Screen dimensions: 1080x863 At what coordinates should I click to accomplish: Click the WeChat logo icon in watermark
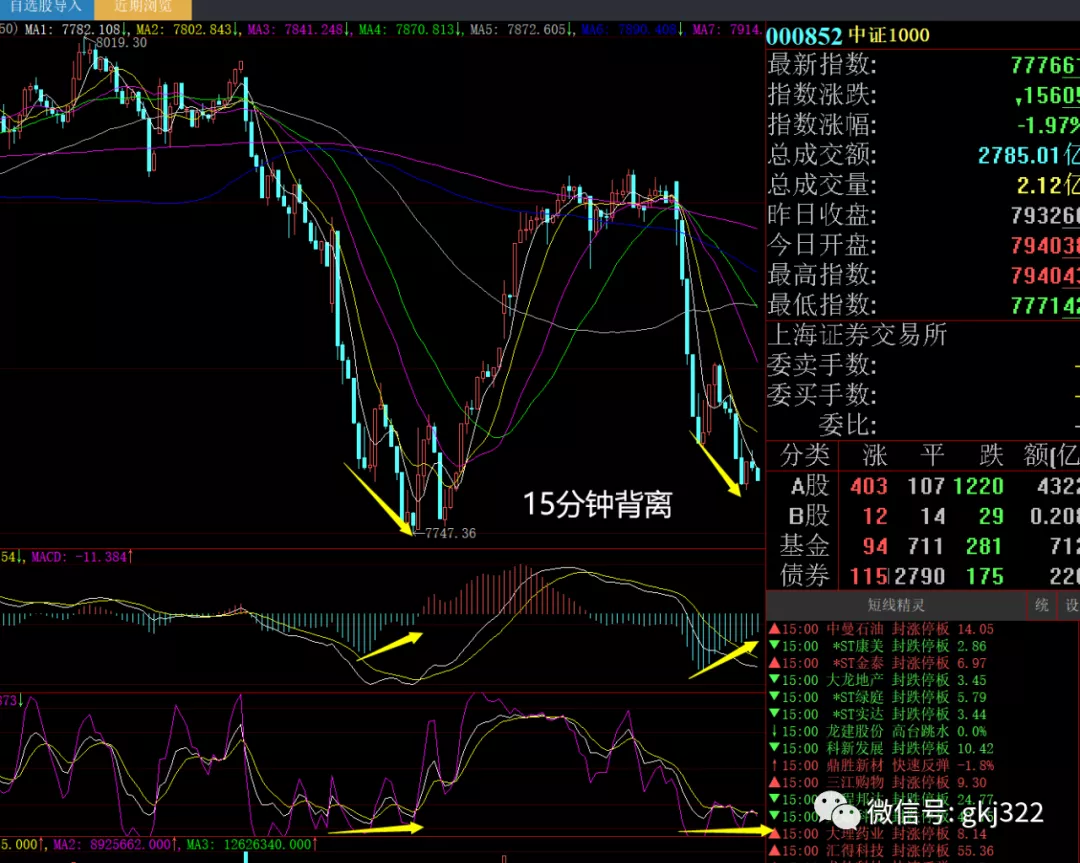832,808
